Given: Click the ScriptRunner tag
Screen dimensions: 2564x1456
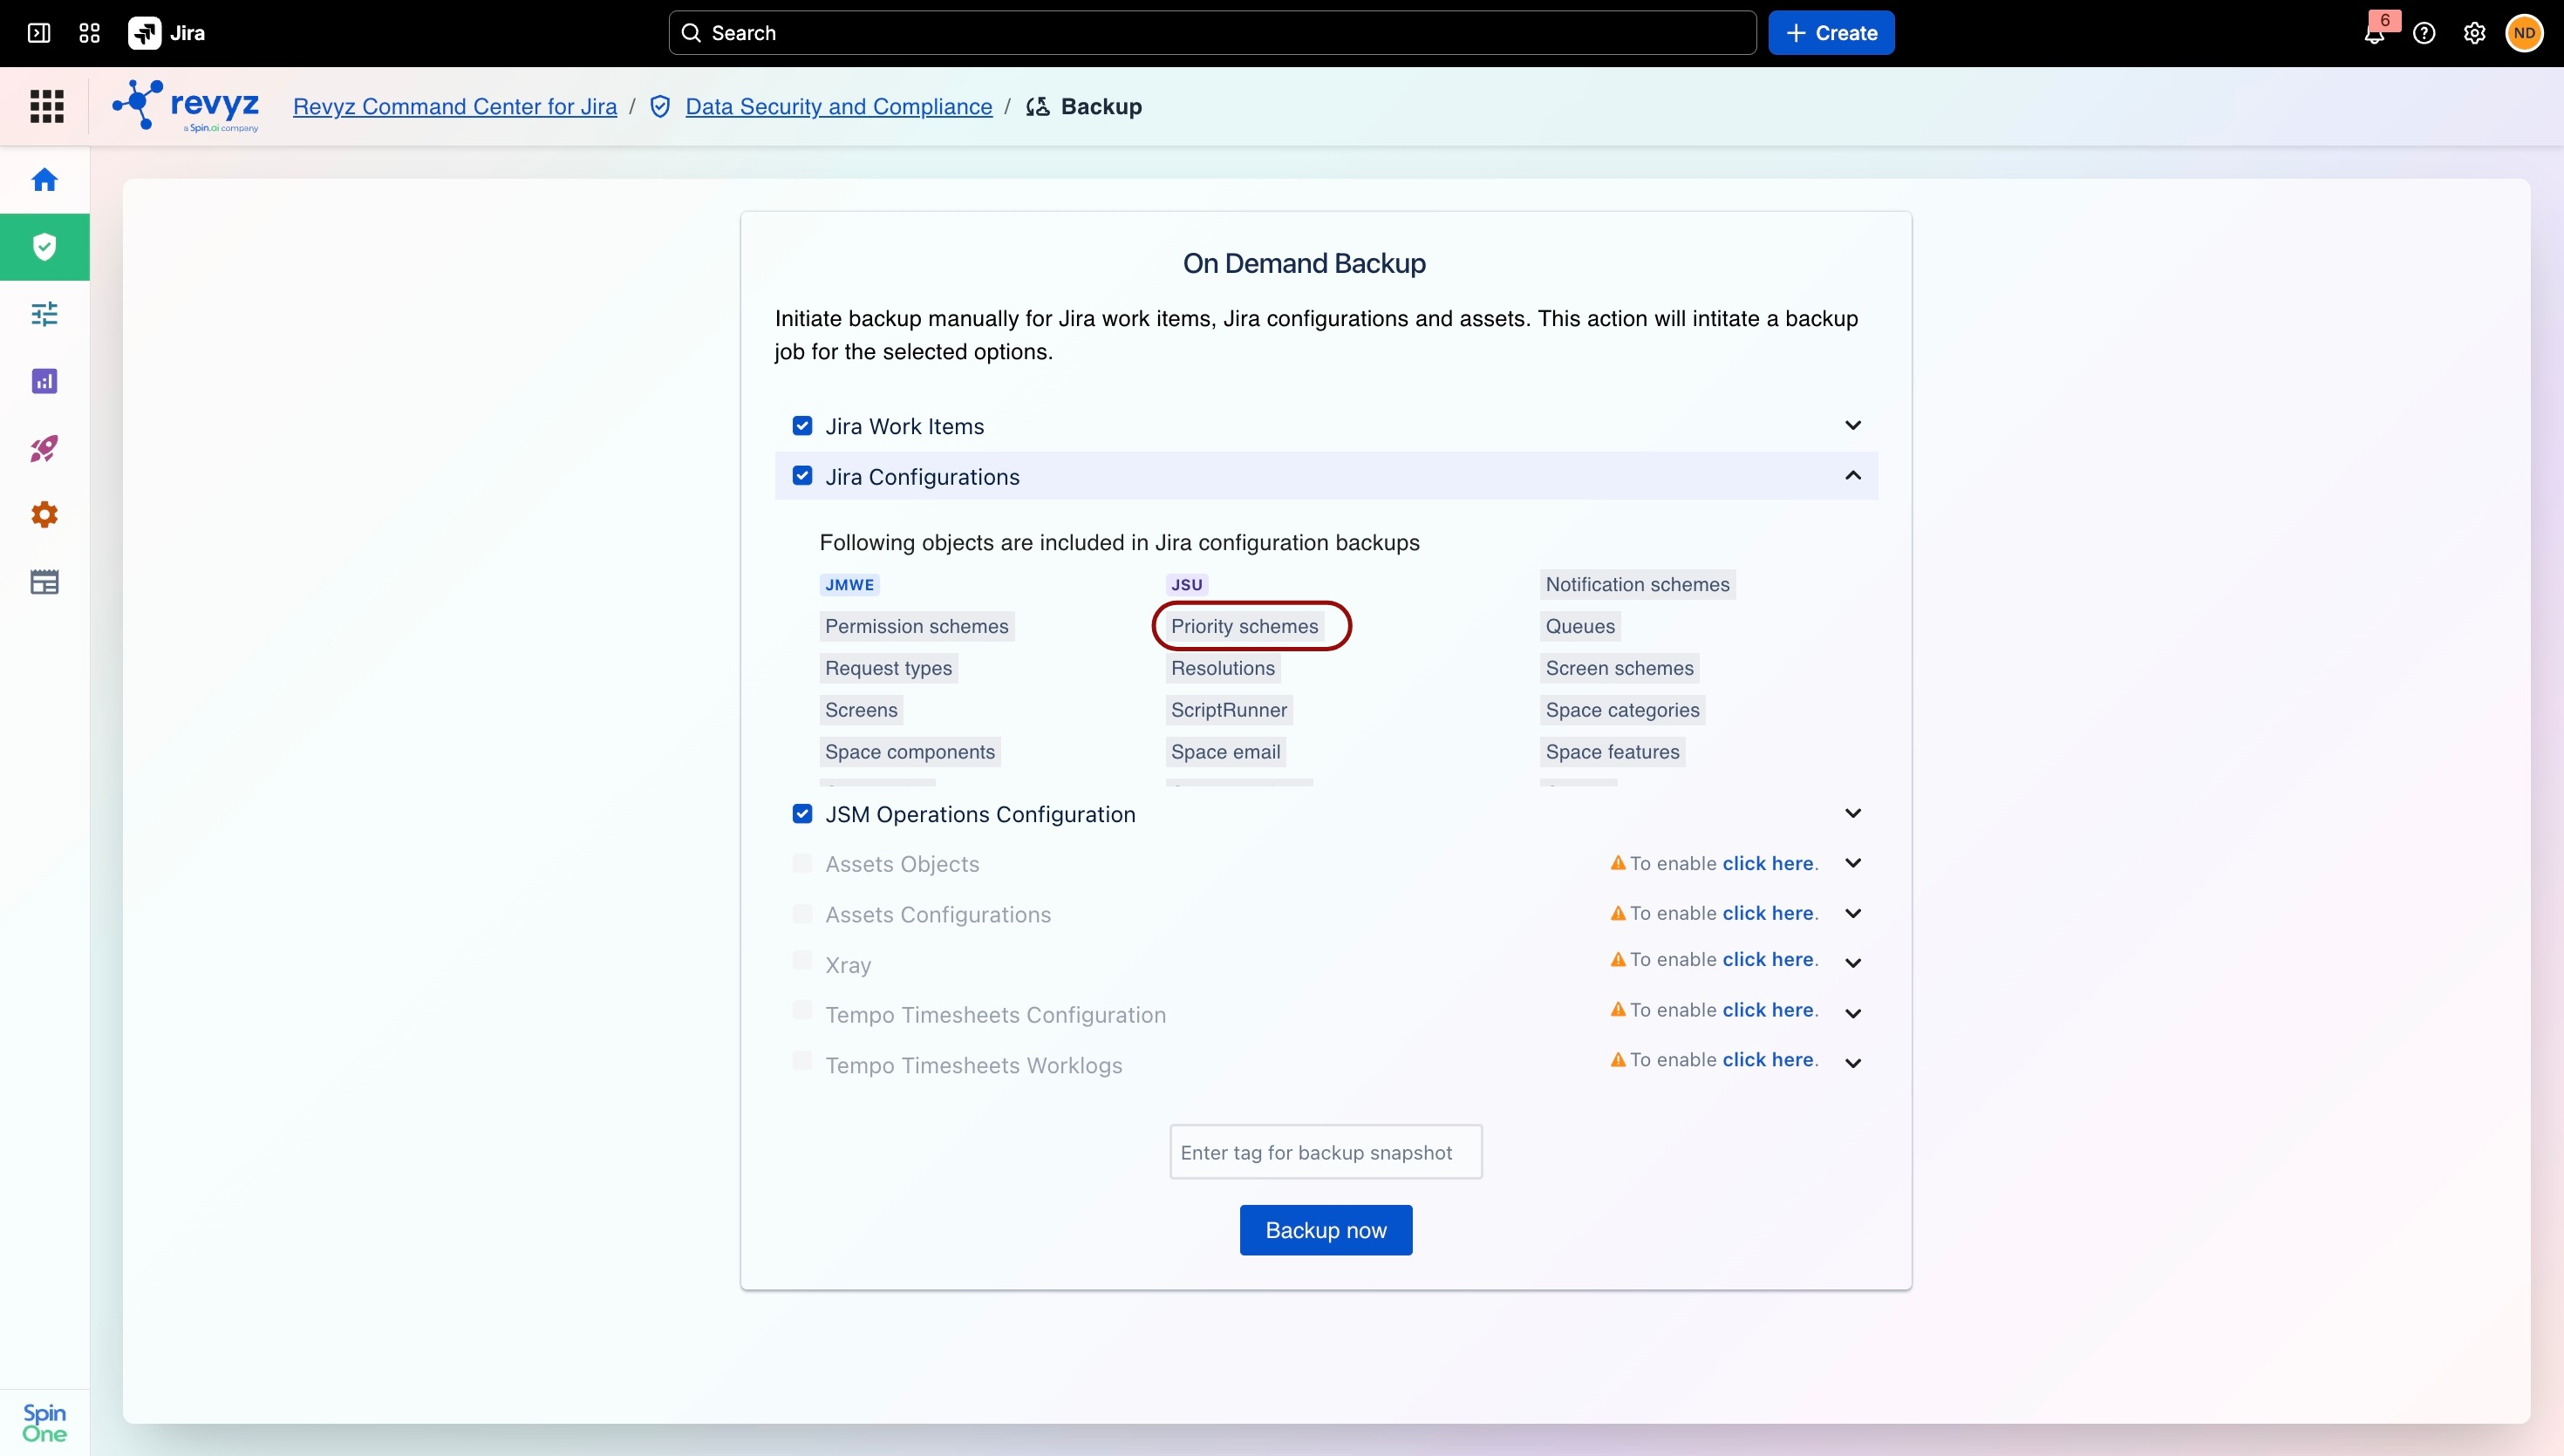Looking at the screenshot, I should [1229, 710].
